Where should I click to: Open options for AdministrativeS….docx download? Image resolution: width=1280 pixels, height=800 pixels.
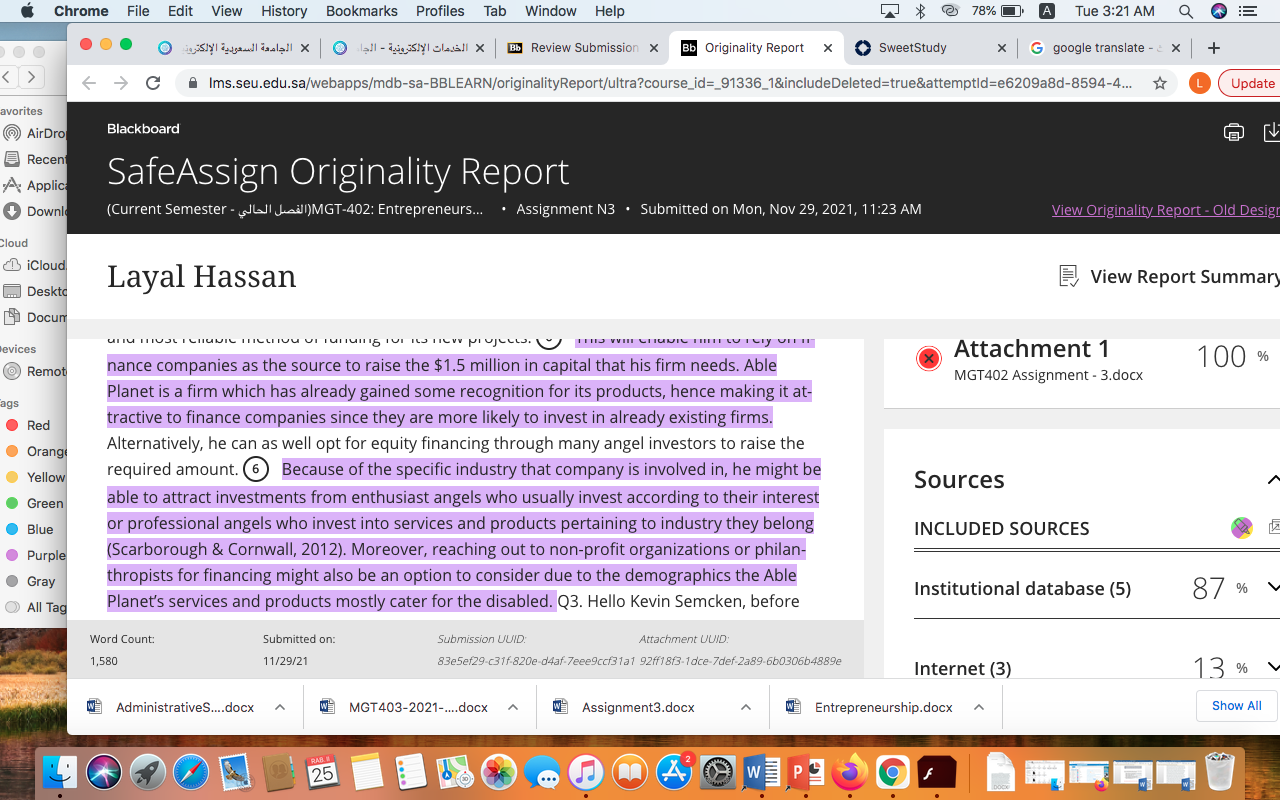(x=280, y=707)
